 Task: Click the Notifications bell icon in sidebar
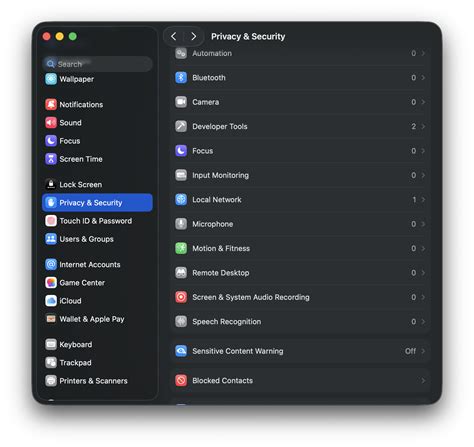[x=51, y=104]
